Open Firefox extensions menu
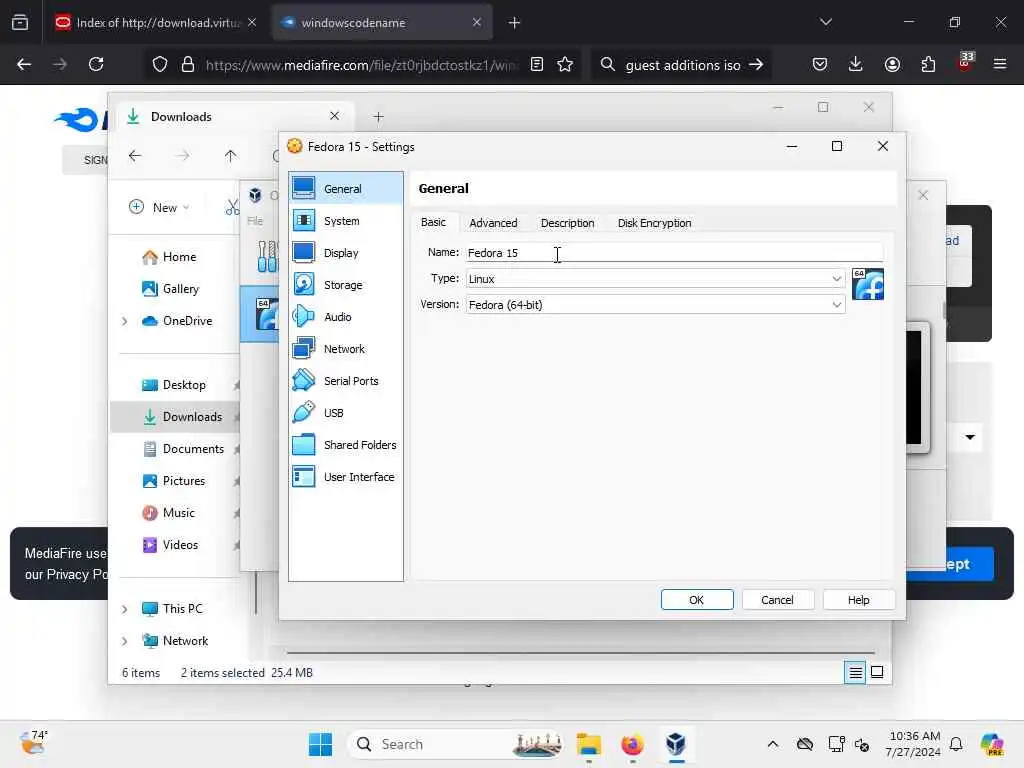Screen dimensions: 1024x768 (928, 64)
